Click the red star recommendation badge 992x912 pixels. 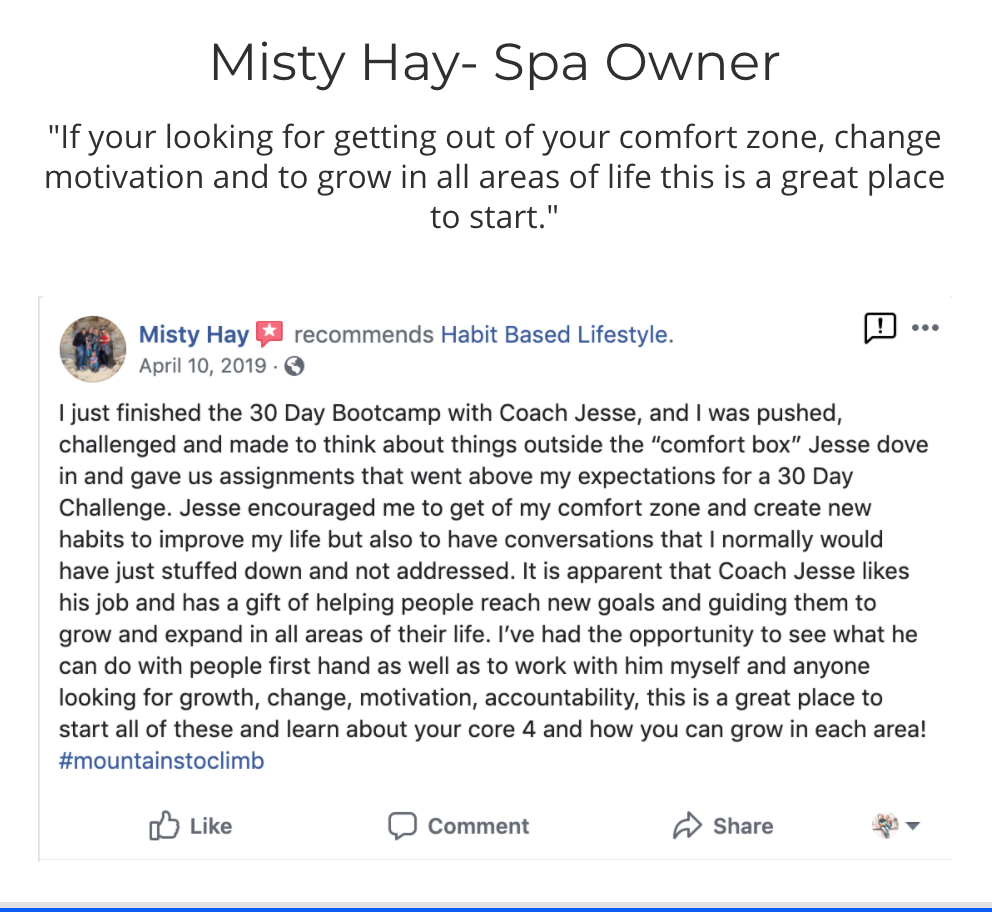coord(270,334)
